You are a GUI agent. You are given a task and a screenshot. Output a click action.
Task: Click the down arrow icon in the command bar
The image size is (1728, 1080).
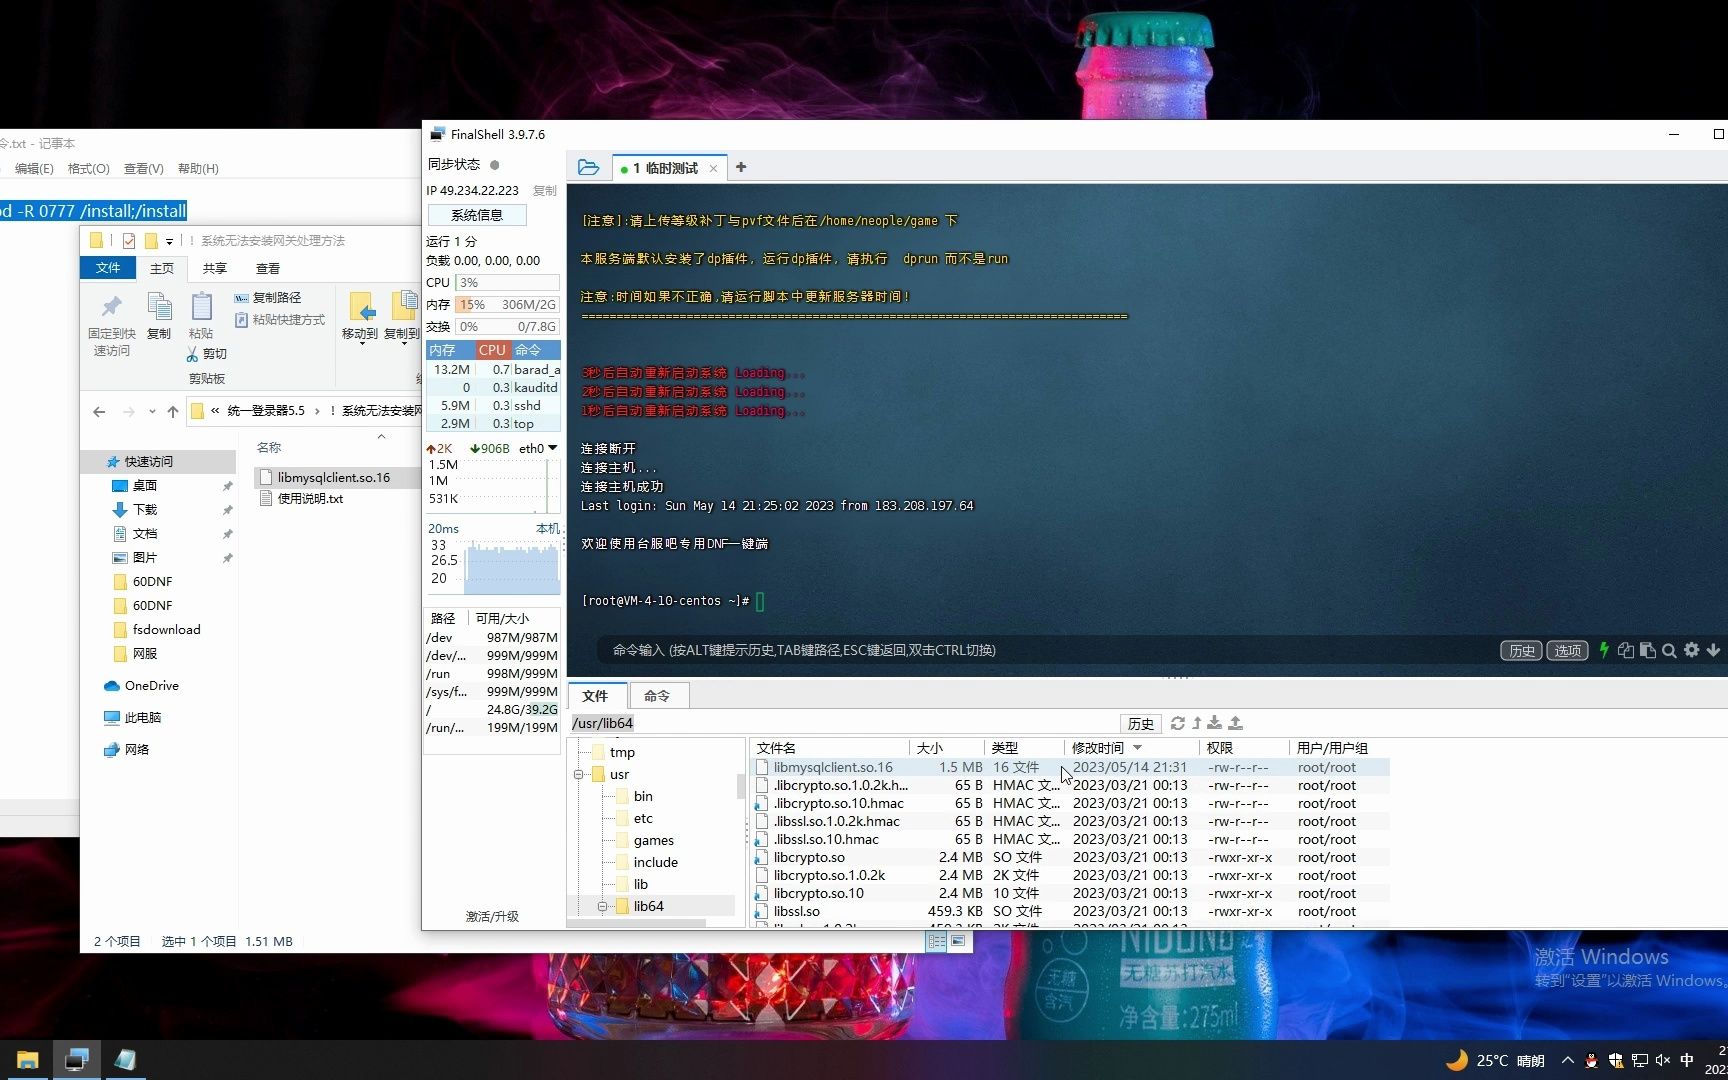pos(1713,650)
